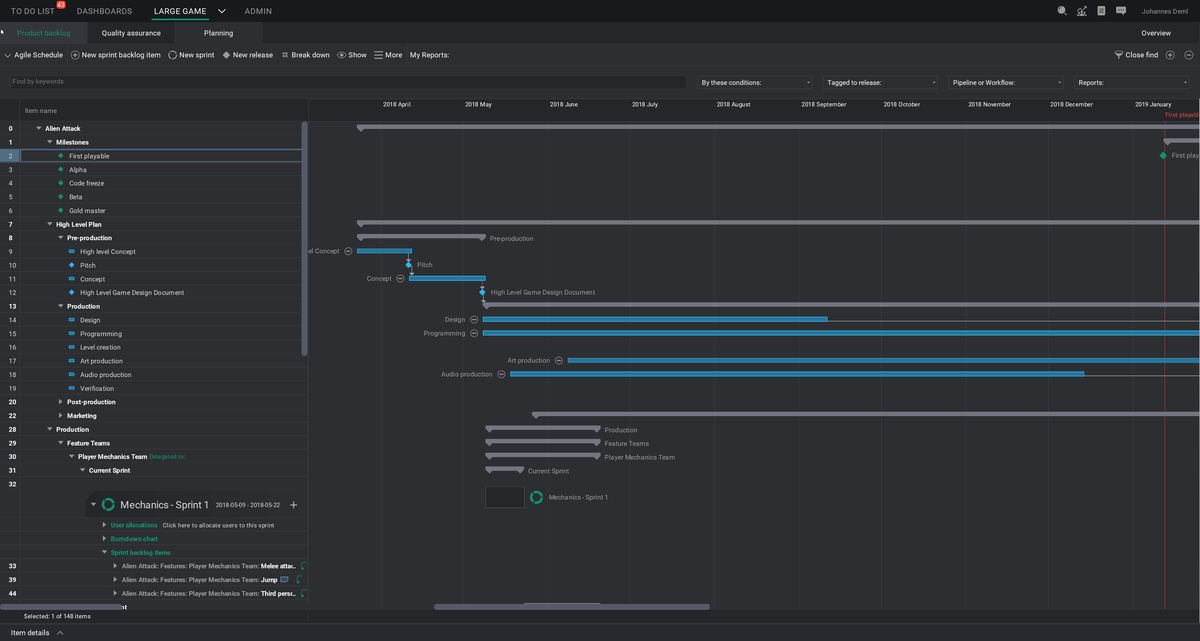Click the New sprint backlog item button
This screenshot has width=1200, height=641.
[115, 55]
